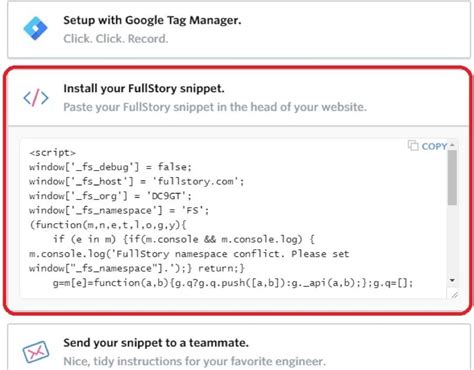Click the line window['_fs_debug'] = false;

pos(110,167)
